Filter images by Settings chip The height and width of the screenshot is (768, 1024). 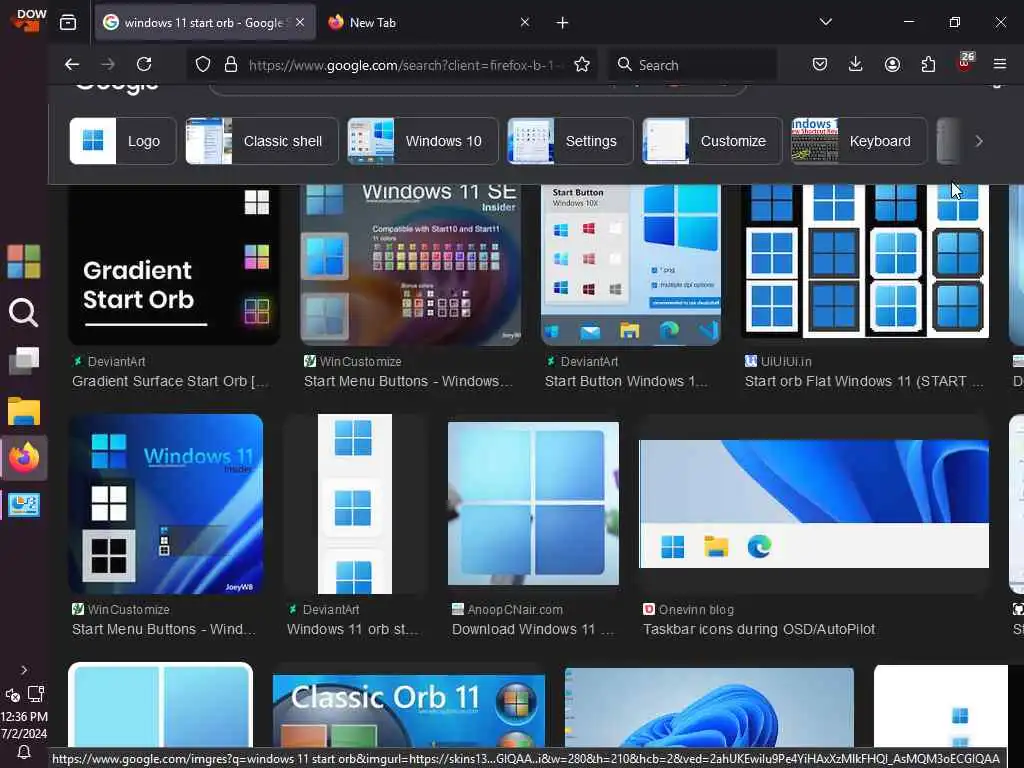(x=570, y=141)
